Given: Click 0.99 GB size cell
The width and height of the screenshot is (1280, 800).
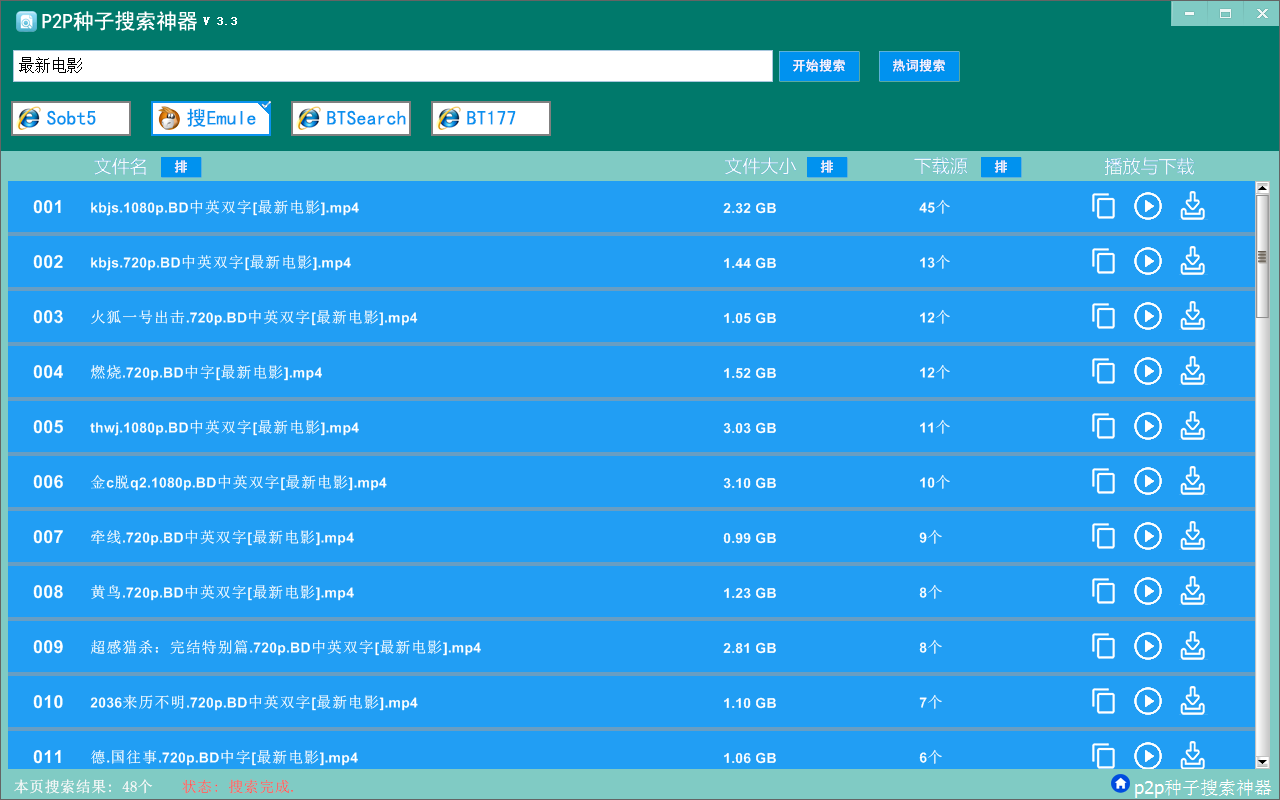Looking at the screenshot, I should 750,537.
